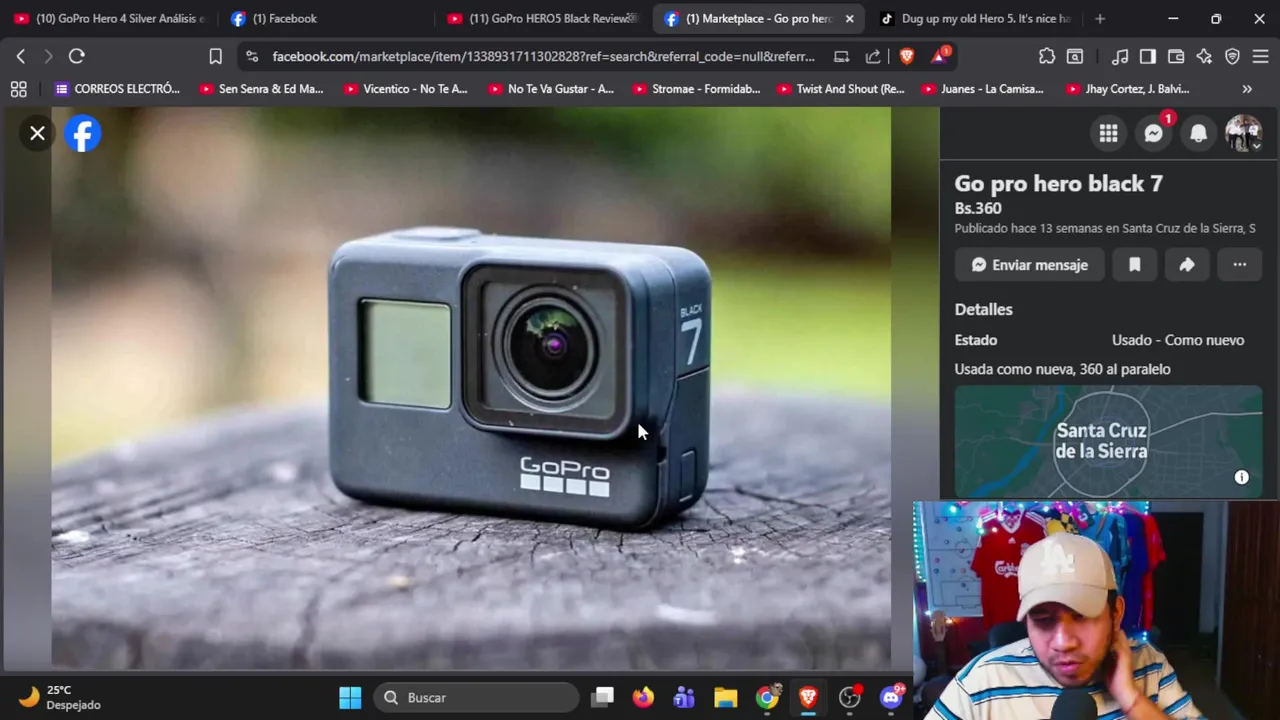Switch to the (1) Facebook tab
This screenshot has width=1280, height=720.
coord(326,18)
